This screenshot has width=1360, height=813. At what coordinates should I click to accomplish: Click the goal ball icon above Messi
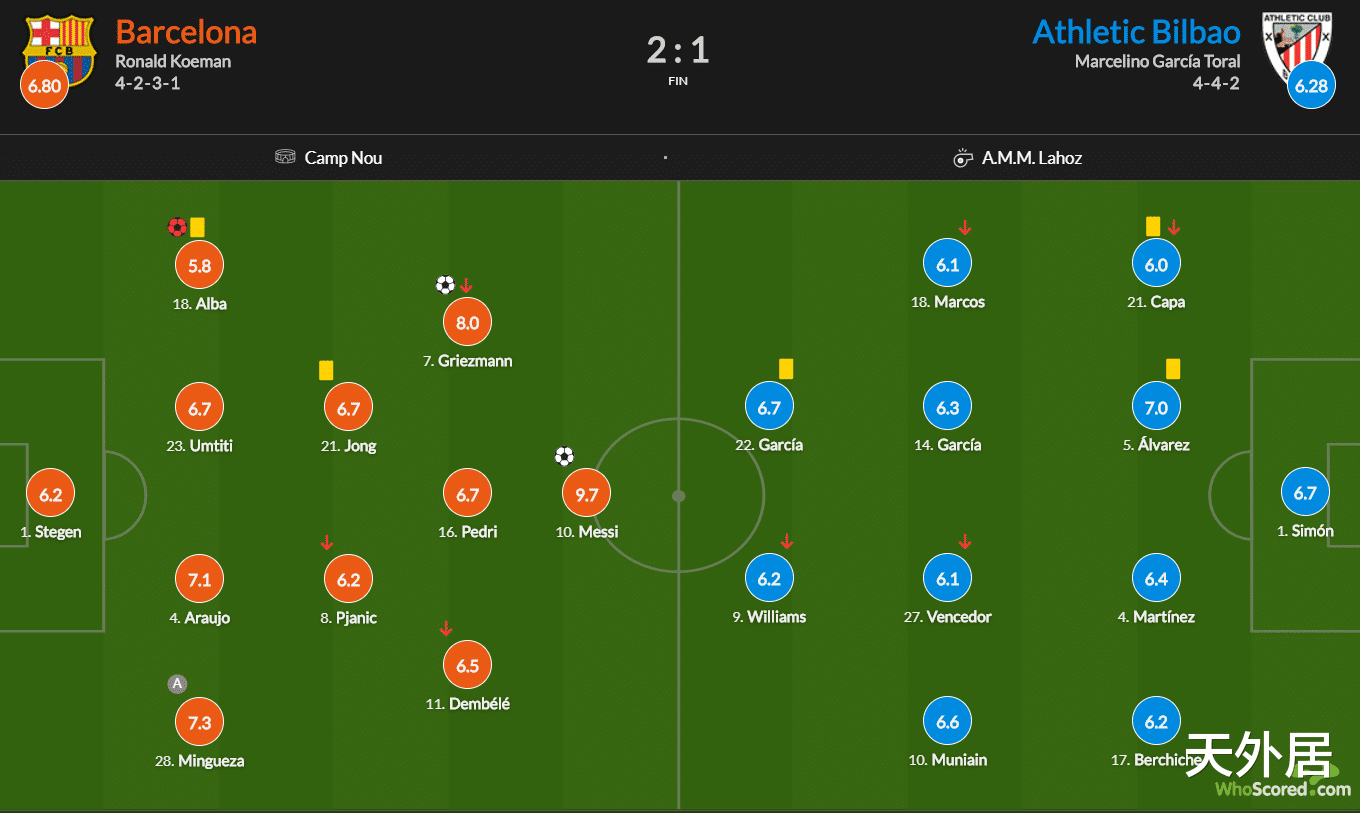[564, 457]
